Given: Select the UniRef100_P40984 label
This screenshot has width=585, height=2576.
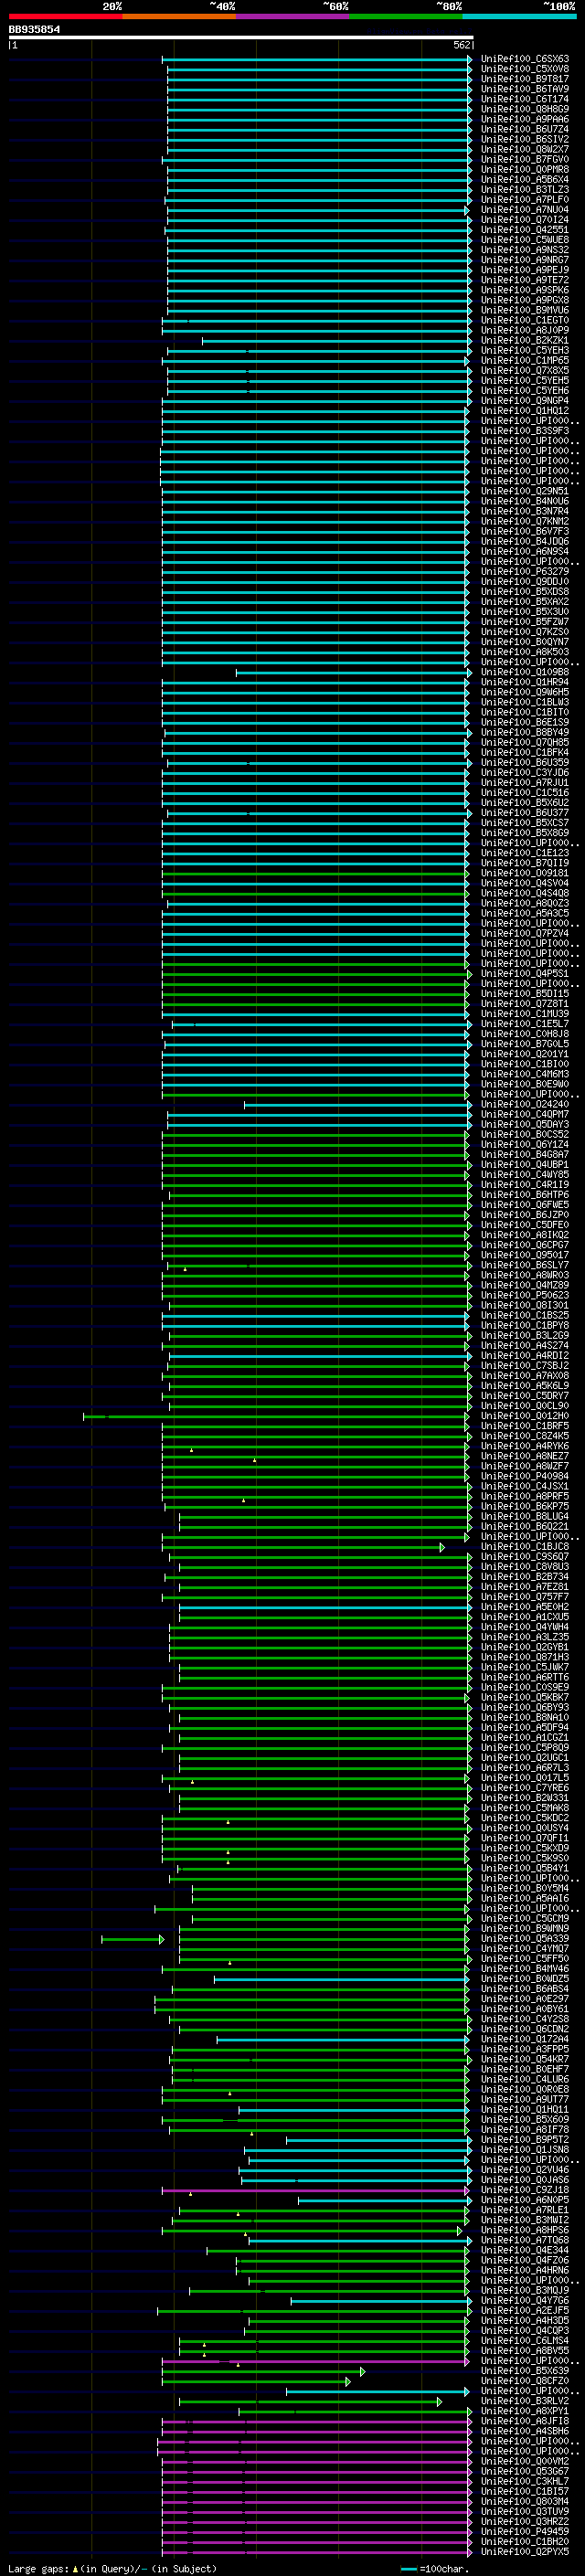Looking at the screenshot, I should pos(525,1477).
